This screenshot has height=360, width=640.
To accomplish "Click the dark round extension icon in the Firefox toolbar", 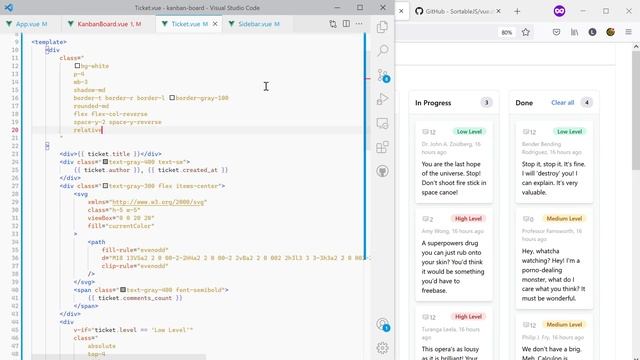I will tap(592, 32).
